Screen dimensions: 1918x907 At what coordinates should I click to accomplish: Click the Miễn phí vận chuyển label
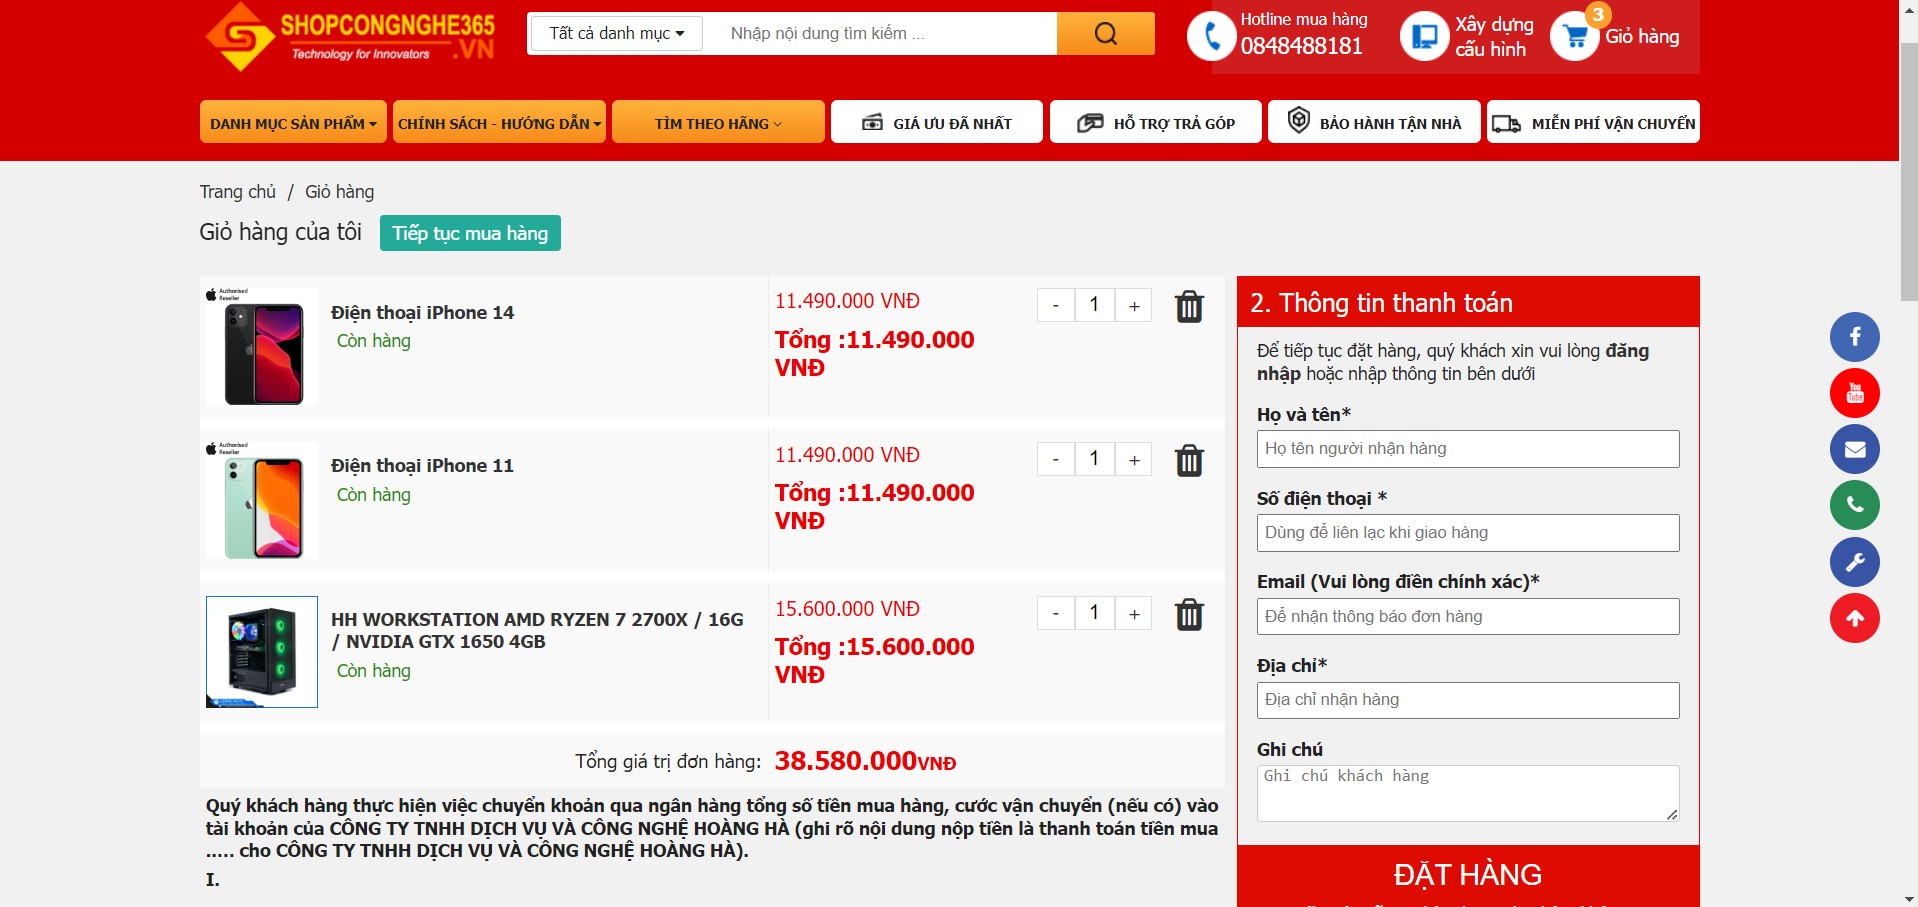(1613, 124)
